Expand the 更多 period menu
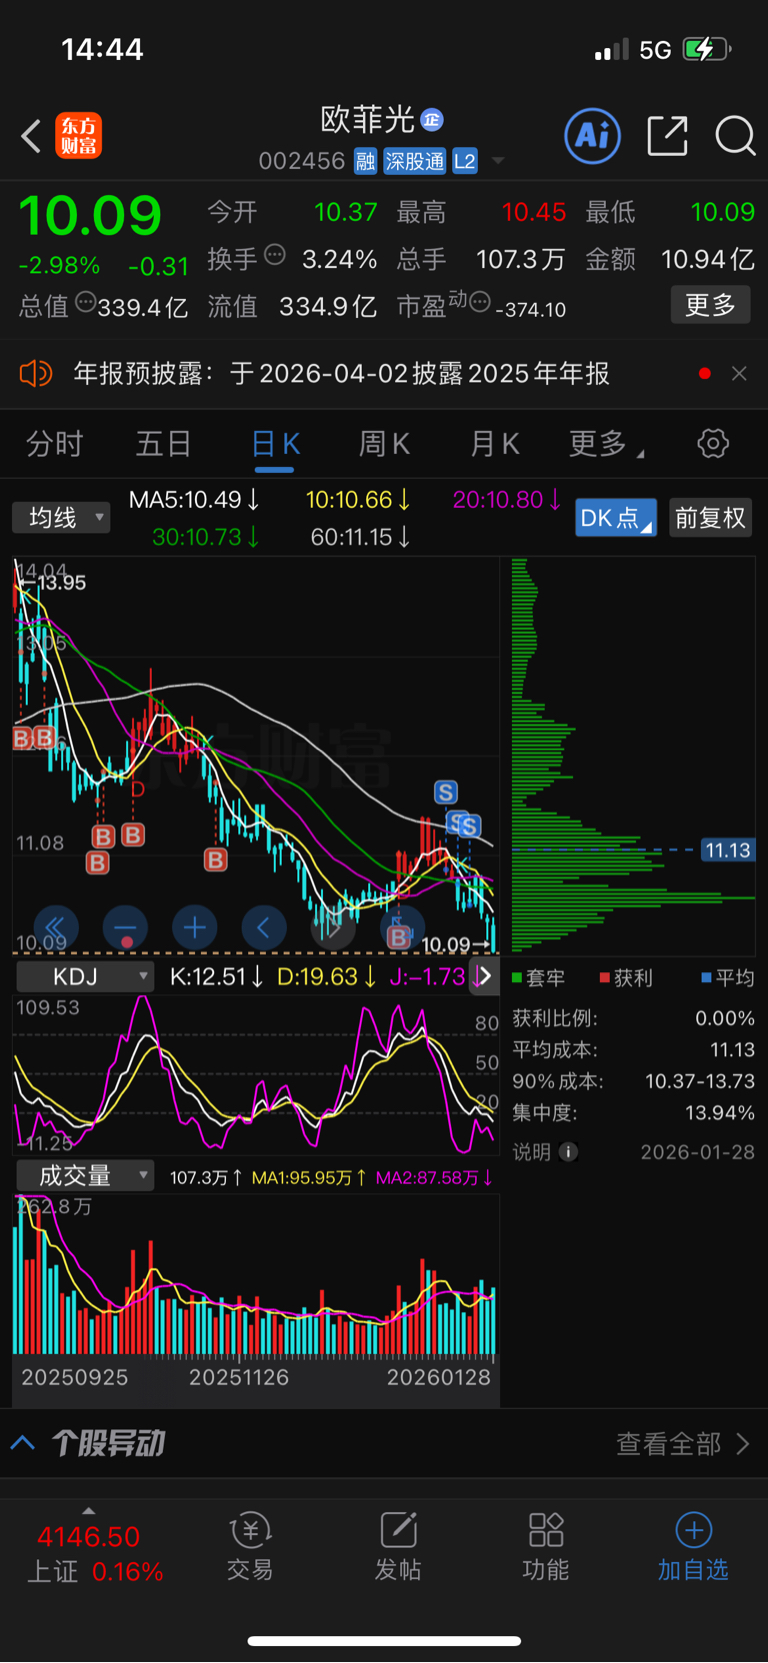Screen dimensions: 768x1663 [x=606, y=444]
